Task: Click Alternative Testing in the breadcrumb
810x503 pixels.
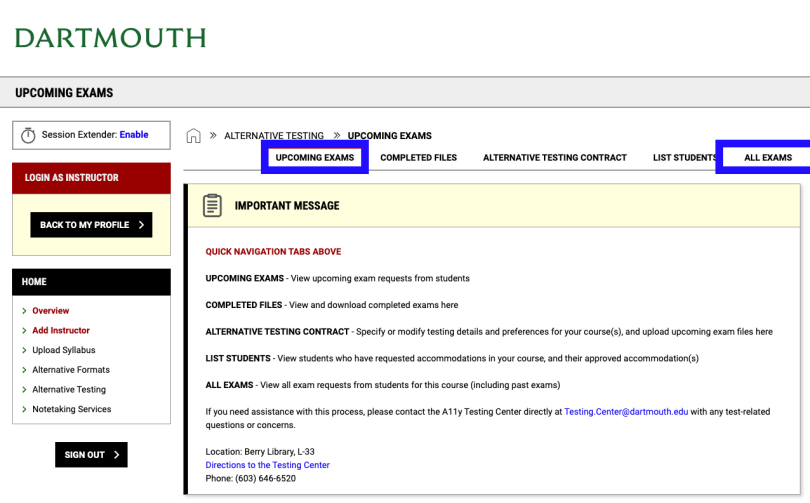Action: [x=274, y=136]
